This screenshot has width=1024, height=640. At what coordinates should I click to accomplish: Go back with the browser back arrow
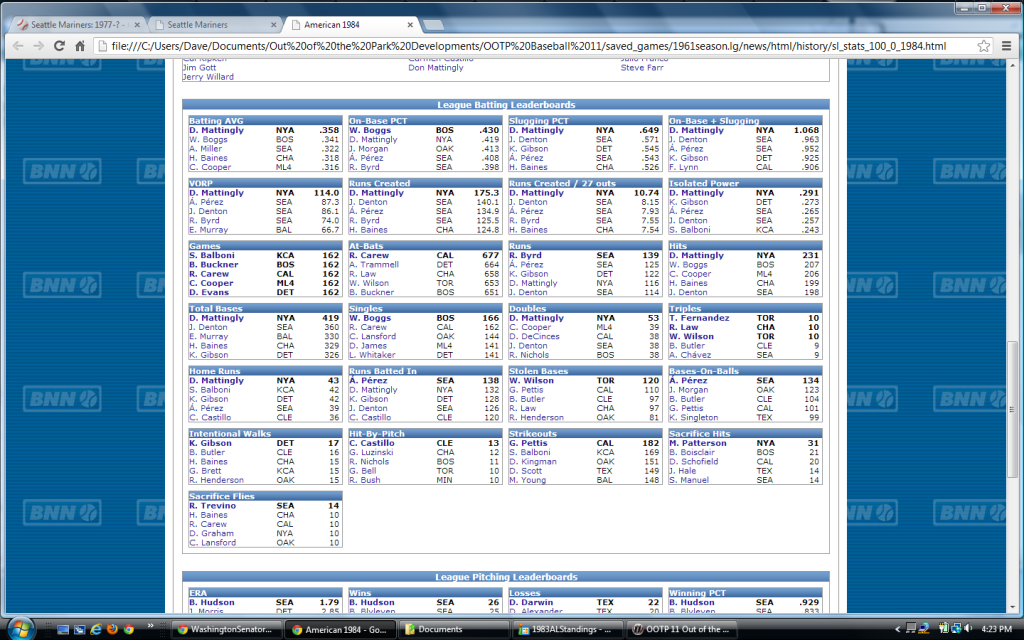pyautogui.click(x=18, y=46)
